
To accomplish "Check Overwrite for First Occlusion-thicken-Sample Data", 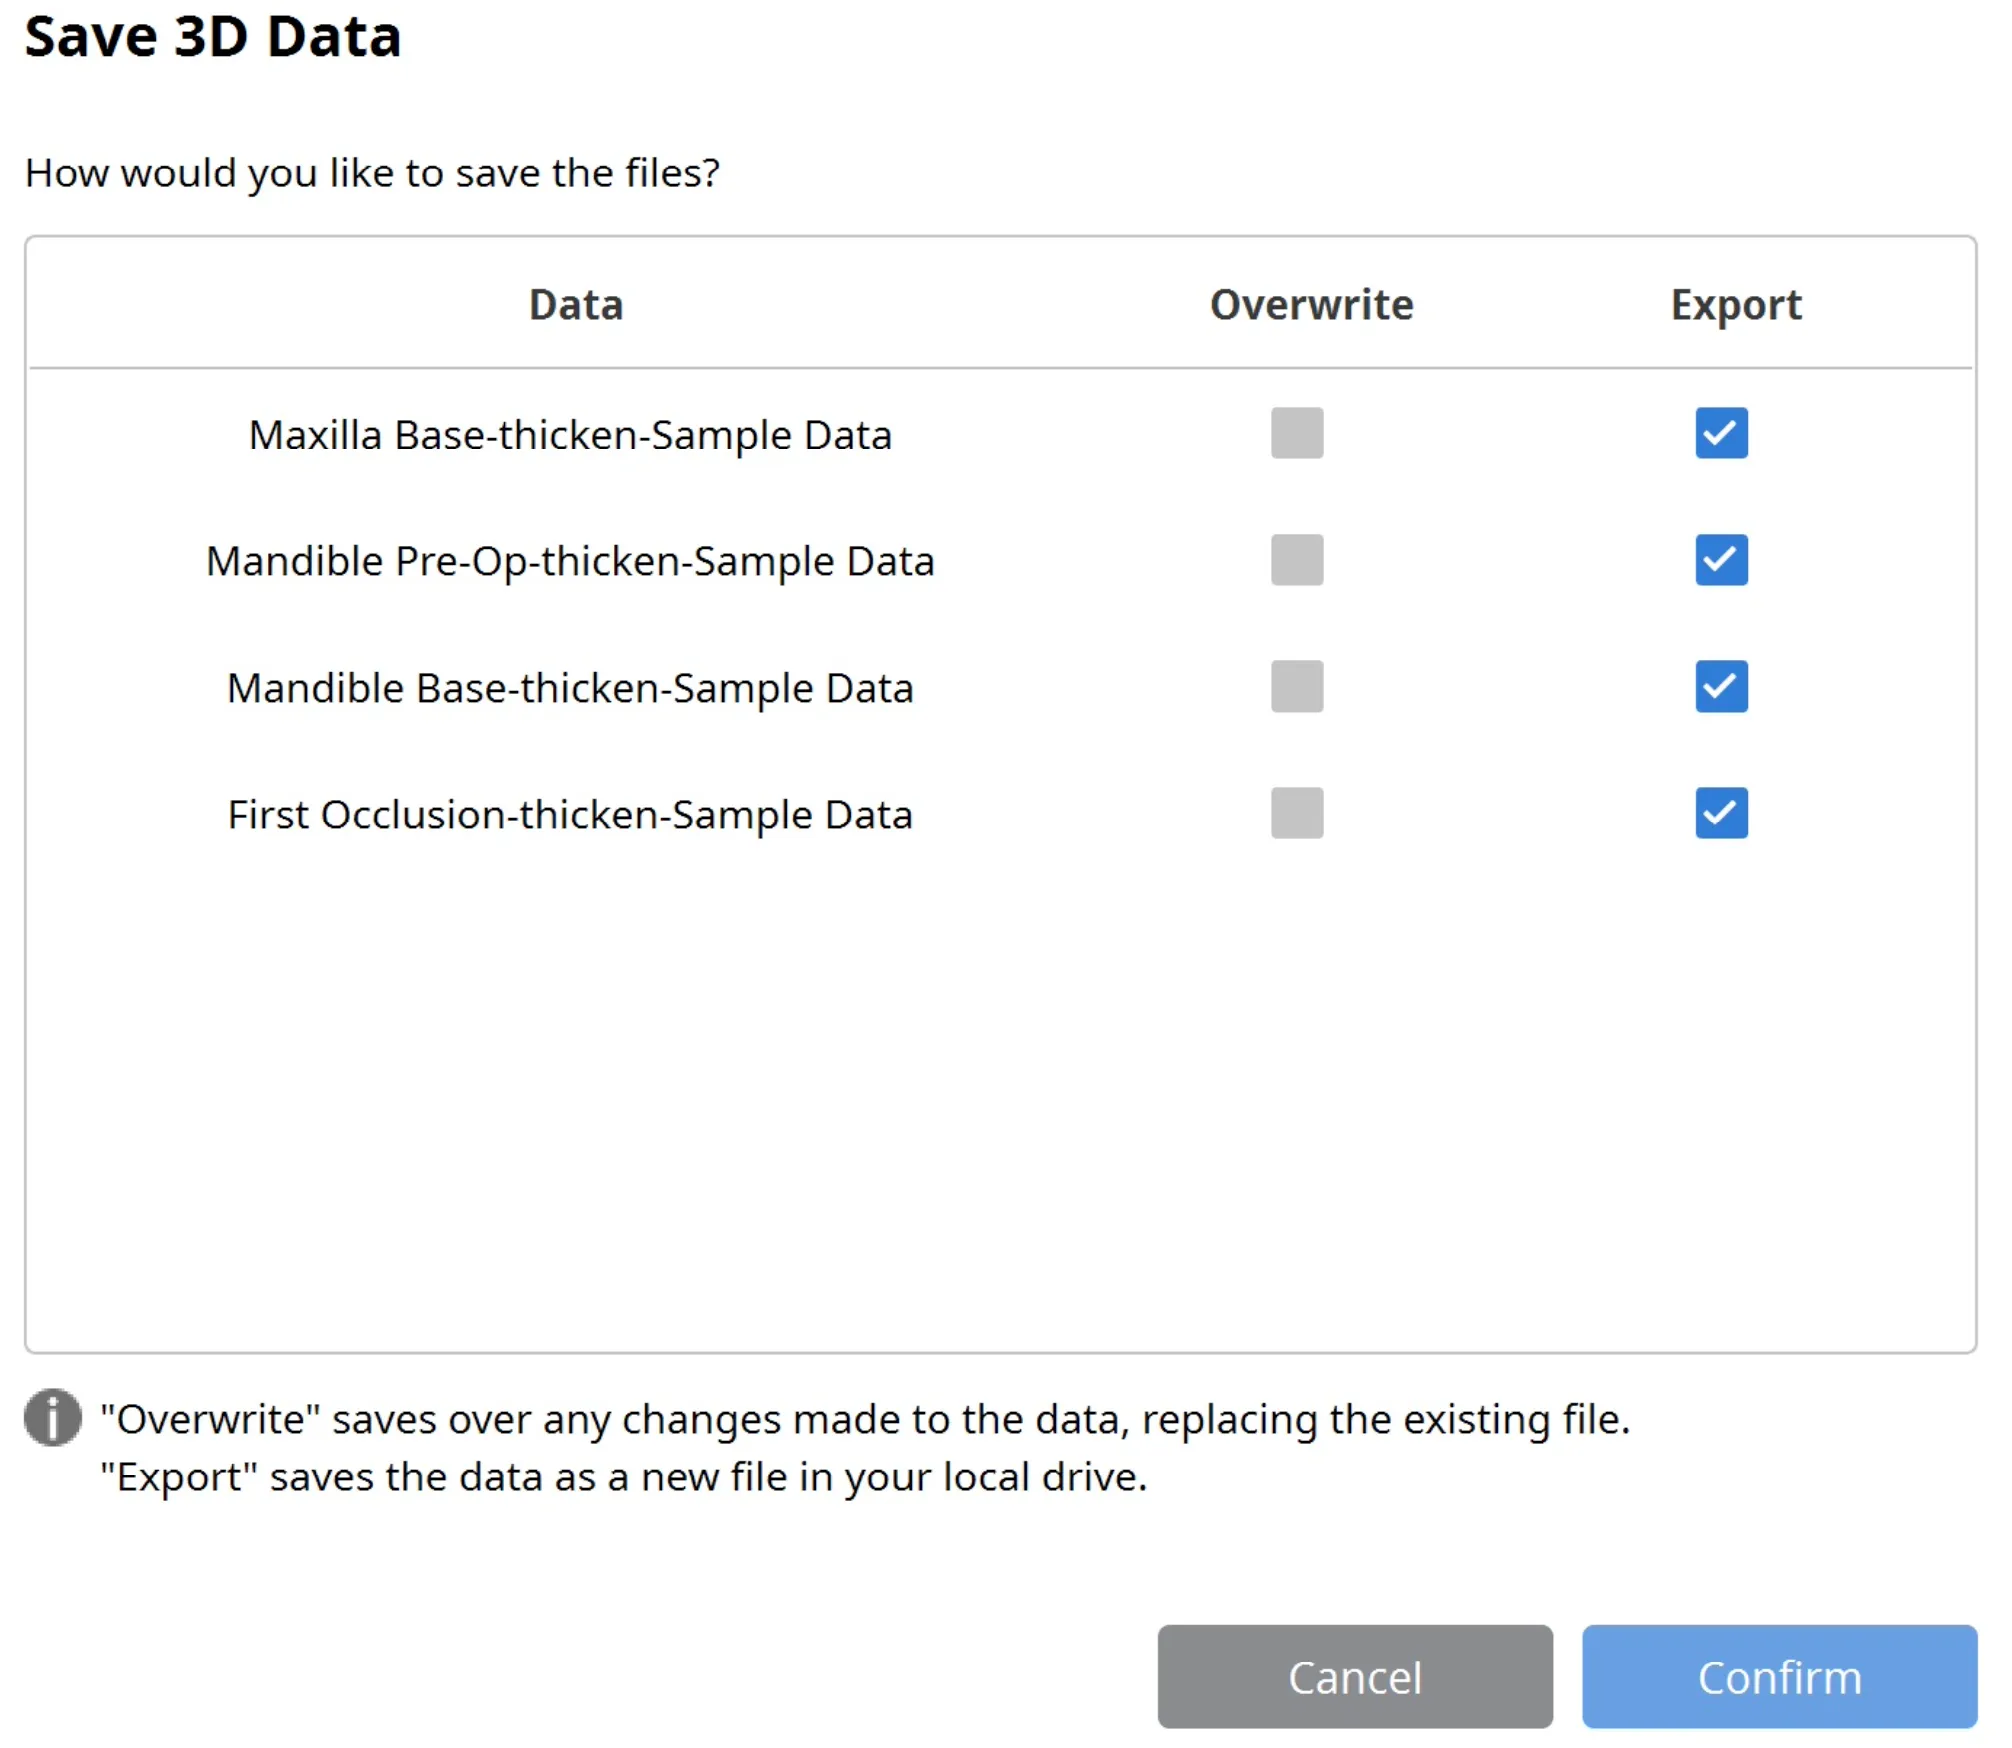I will (1297, 813).
